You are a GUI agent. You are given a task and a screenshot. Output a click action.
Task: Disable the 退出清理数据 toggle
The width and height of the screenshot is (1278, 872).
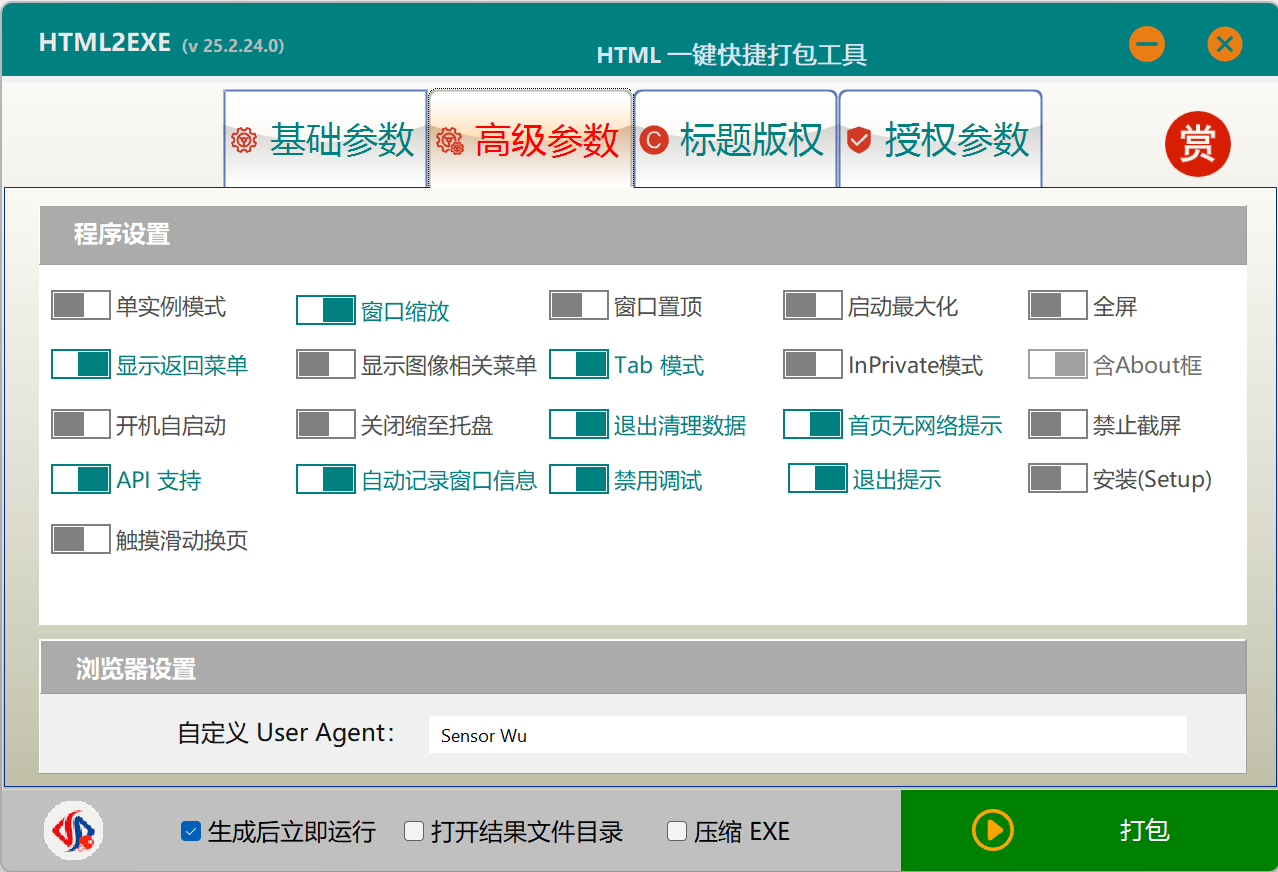coord(578,424)
